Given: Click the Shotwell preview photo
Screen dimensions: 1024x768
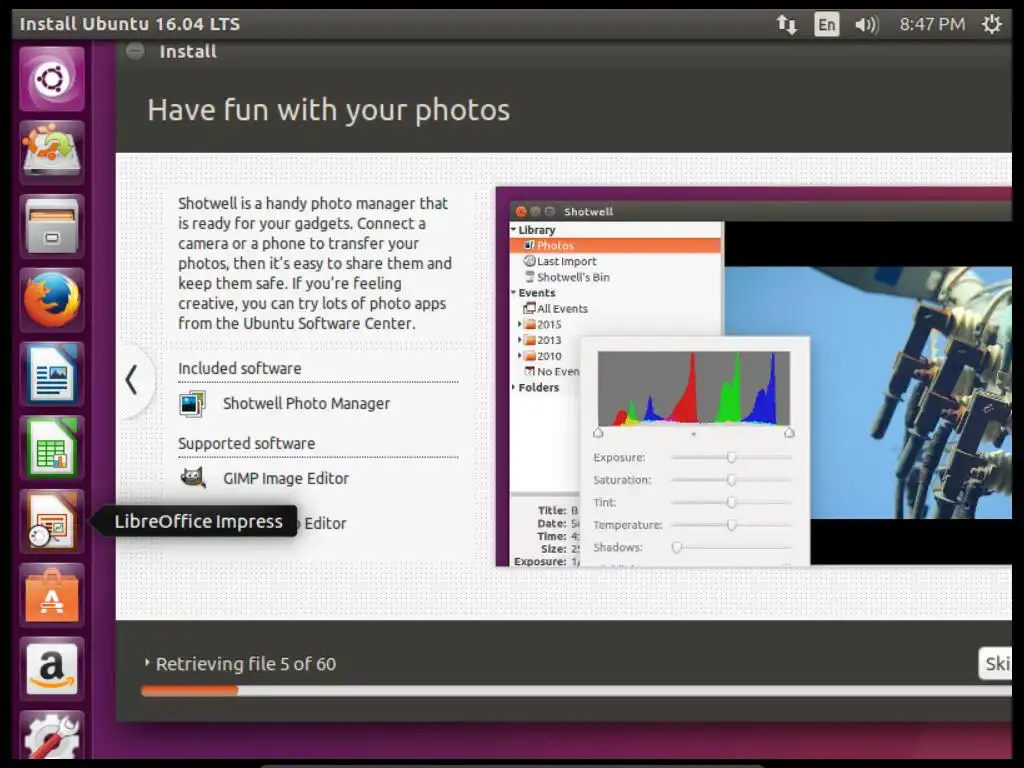Looking at the screenshot, I should [x=869, y=392].
